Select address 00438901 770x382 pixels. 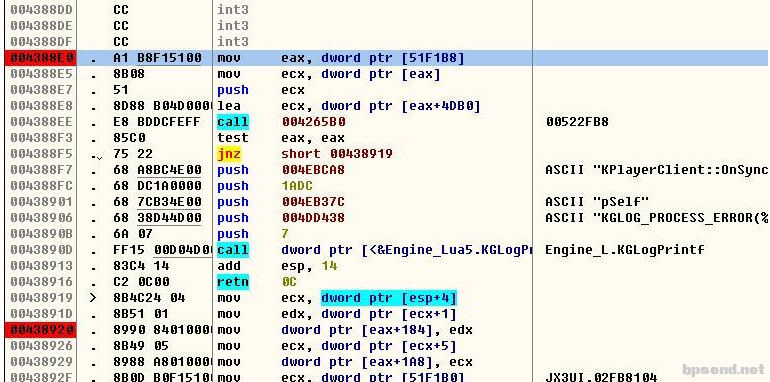coord(41,202)
